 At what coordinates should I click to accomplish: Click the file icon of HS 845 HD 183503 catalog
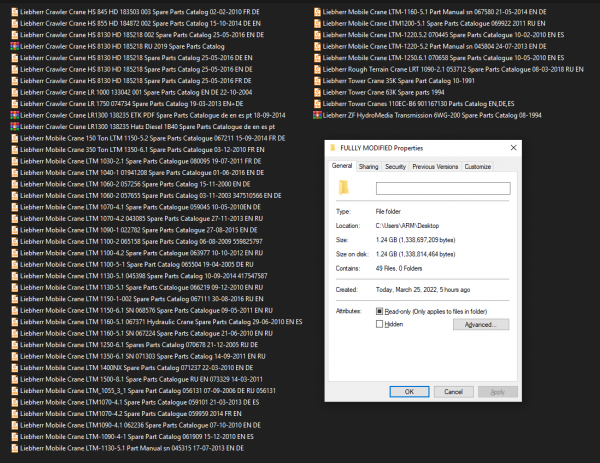(x=15, y=12)
